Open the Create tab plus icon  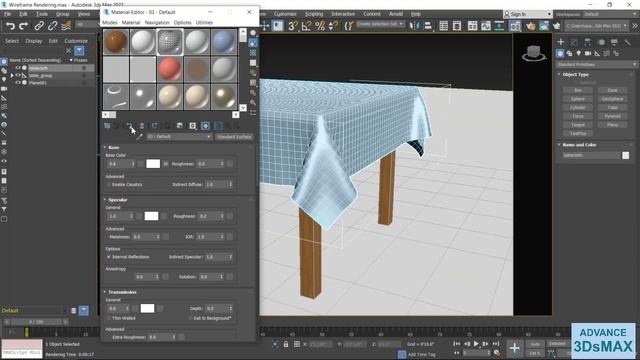560,42
